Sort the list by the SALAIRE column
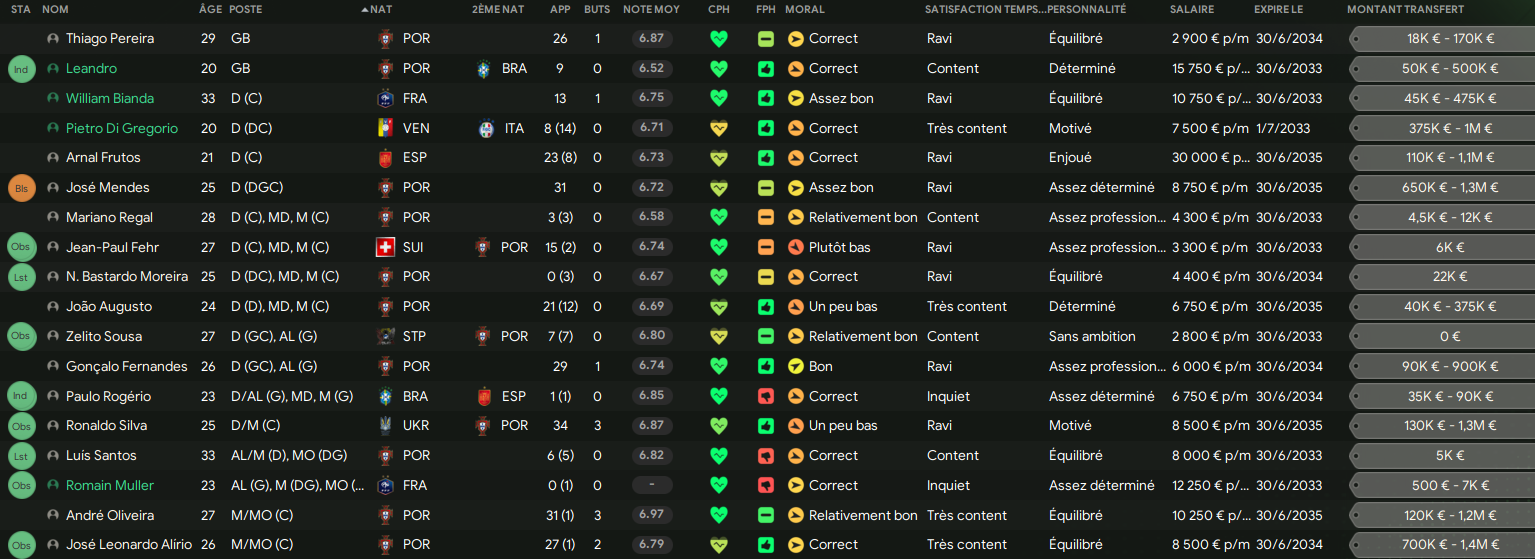The width and height of the screenshot is (1535, 559). pyautogui.click(x=1192, y=9)
